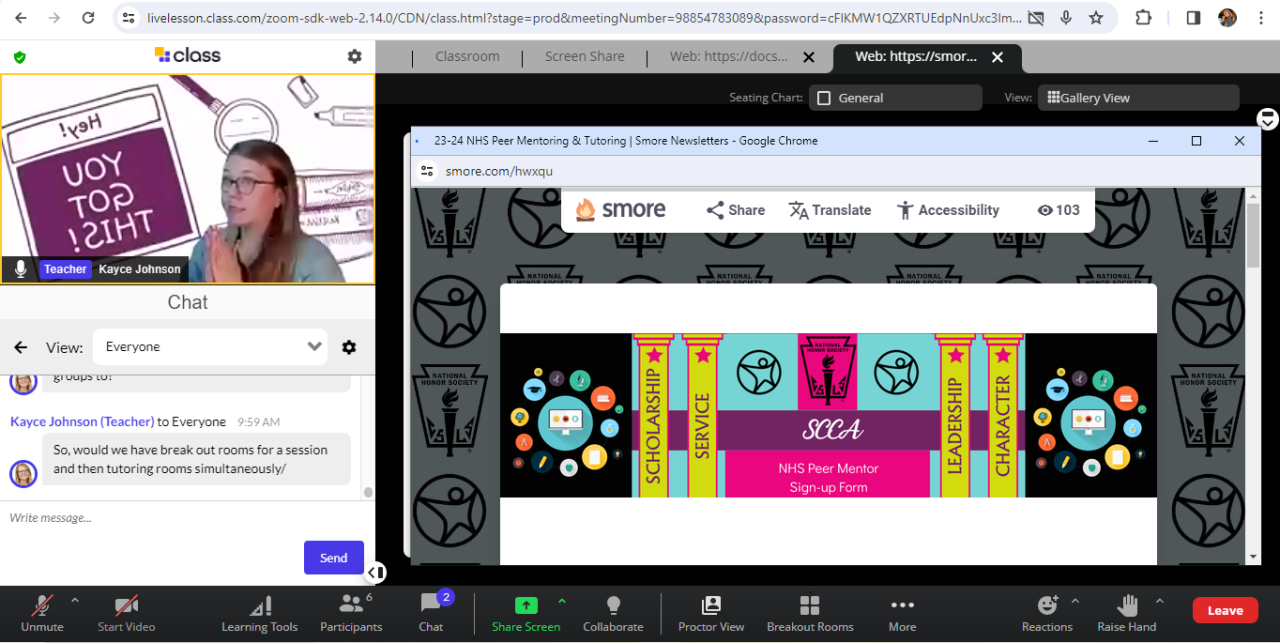Open Breakout Rooms
This screenshot has width=1280, height=643.
(x=810, y=613)
